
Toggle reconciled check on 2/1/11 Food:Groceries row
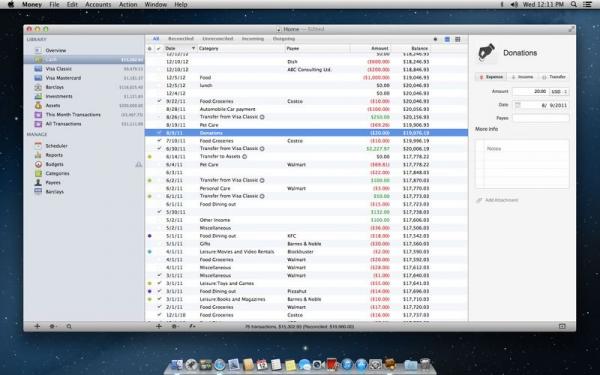[159, 307]
